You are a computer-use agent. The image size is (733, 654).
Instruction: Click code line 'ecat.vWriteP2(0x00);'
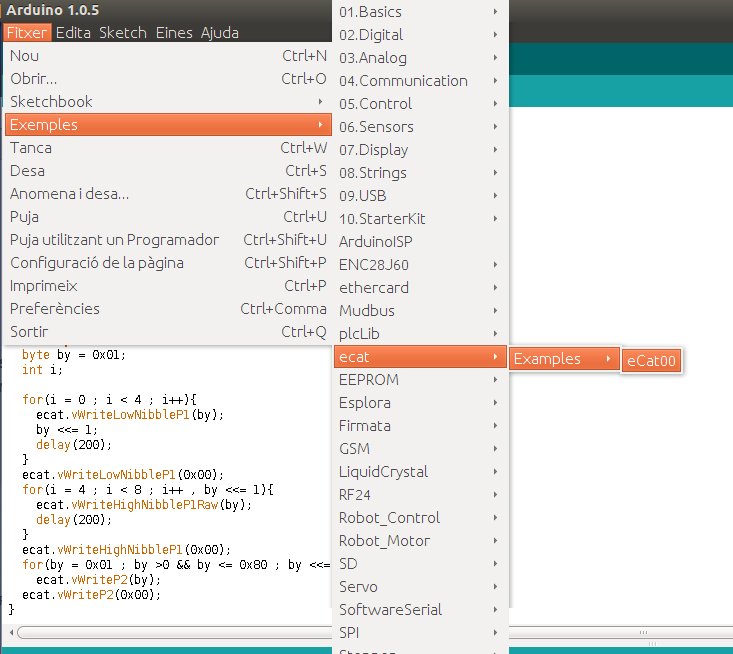(x=92, y=595)
